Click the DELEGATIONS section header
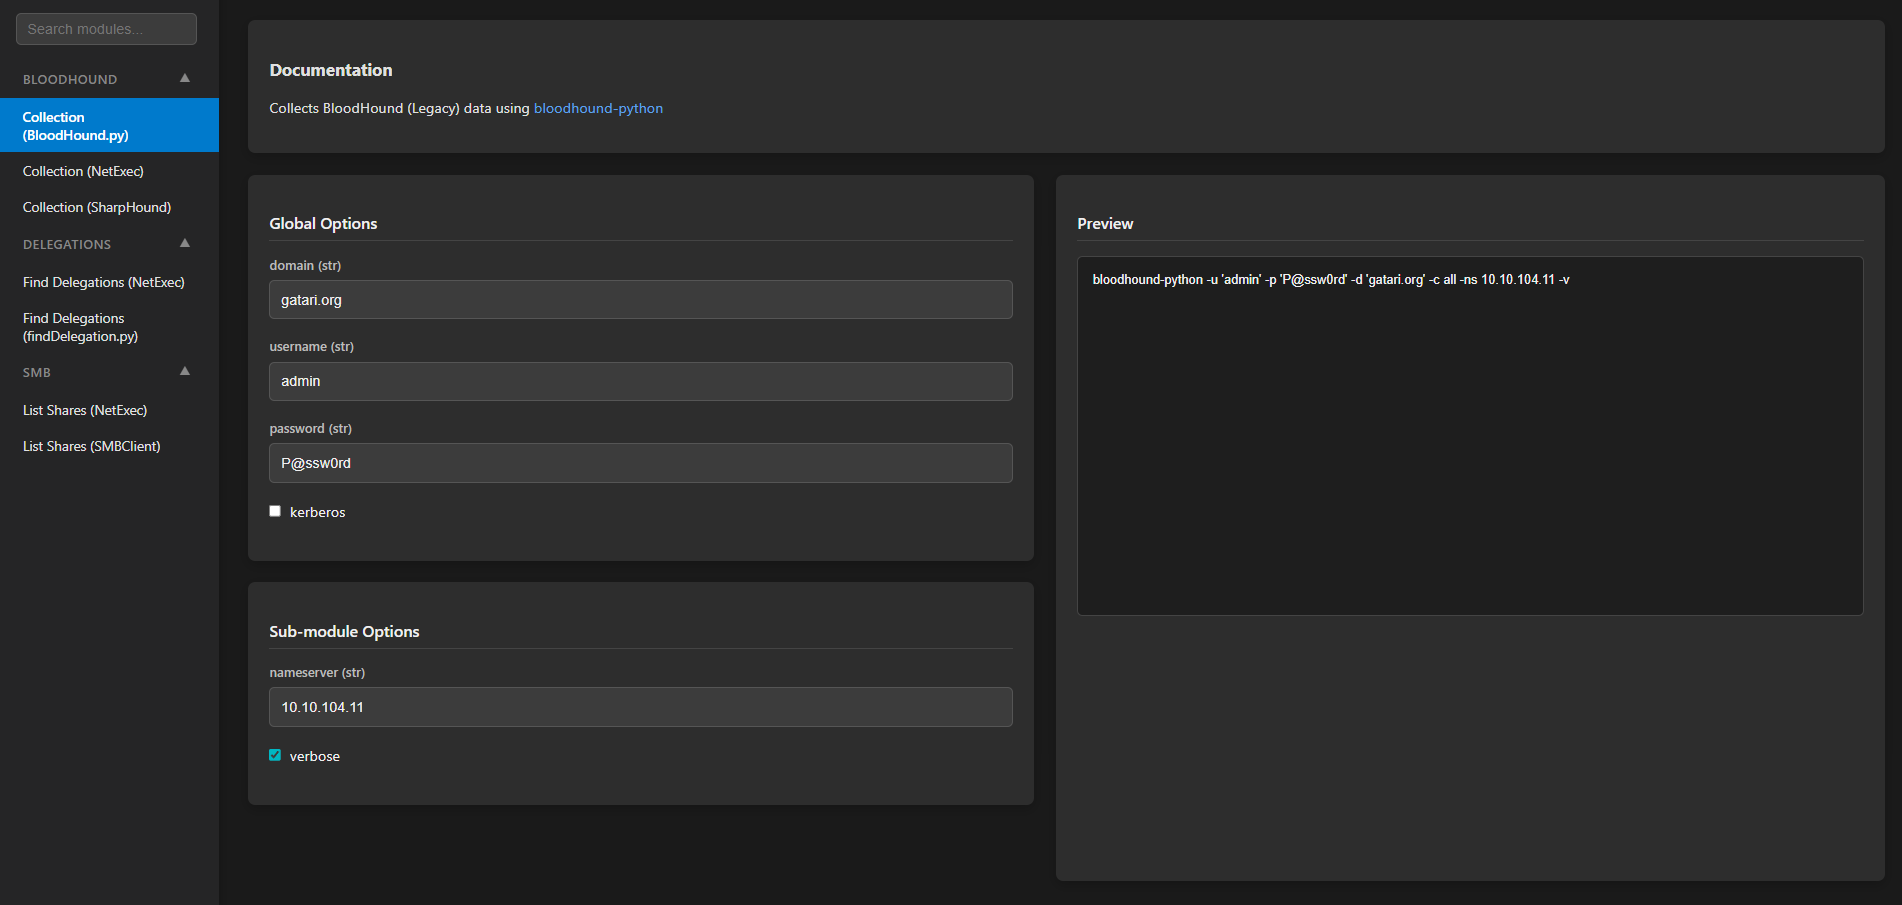Viewport: 1902px width, 905px height. [x=67, y=244]
